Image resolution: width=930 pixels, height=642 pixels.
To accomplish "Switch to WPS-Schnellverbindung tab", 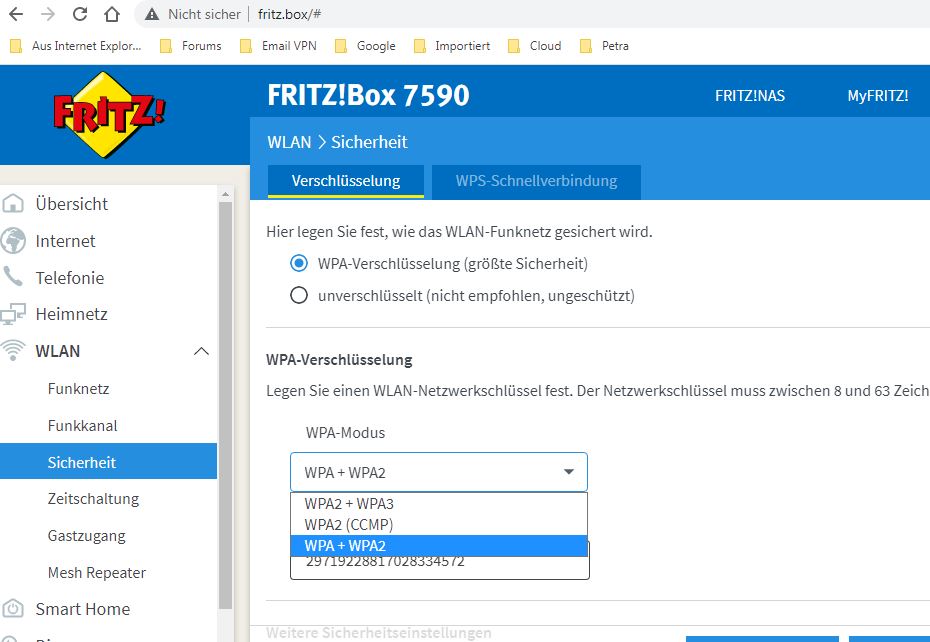I will point(536,181).
